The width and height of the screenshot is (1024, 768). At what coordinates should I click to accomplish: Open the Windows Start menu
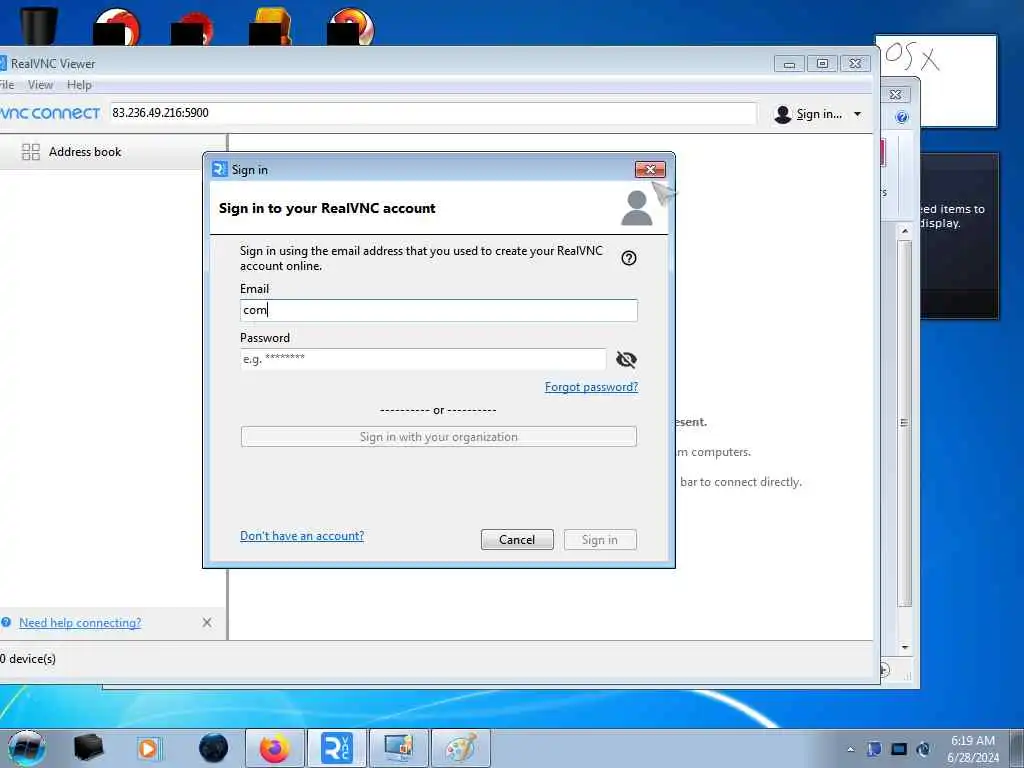click(26, 748)
